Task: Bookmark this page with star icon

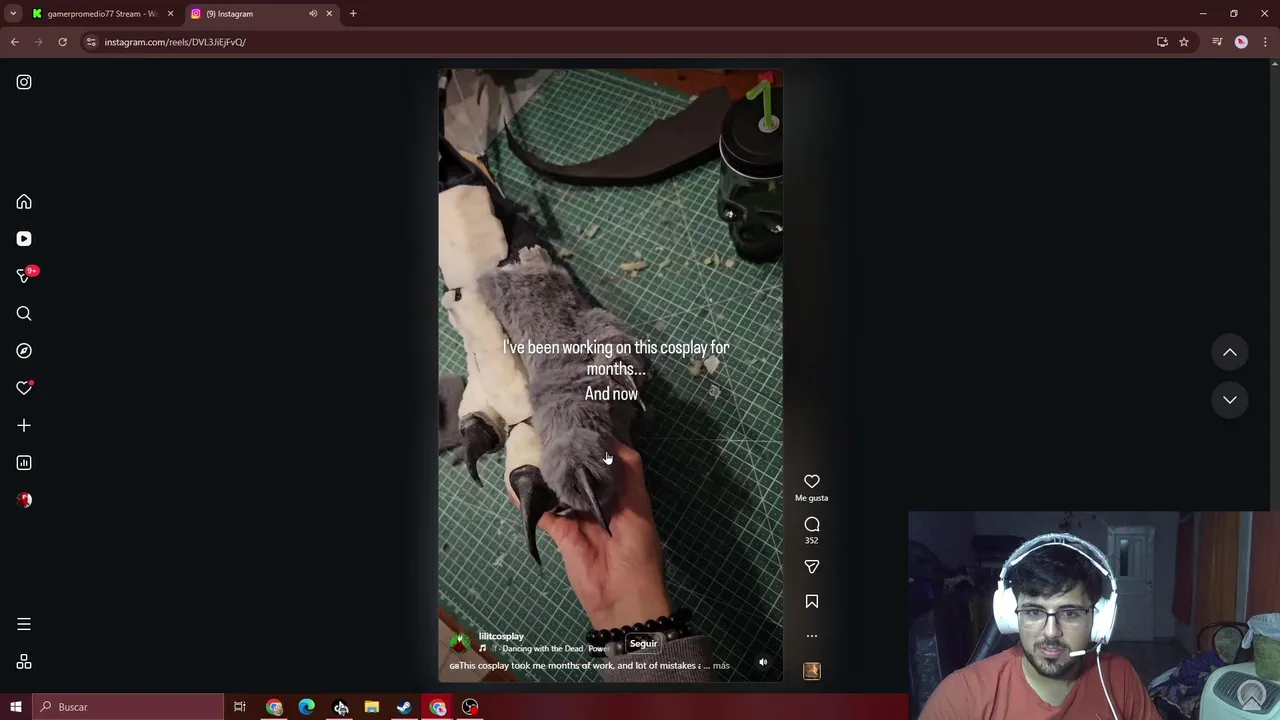Action: pyautogui.click(x=1184, y=42)
